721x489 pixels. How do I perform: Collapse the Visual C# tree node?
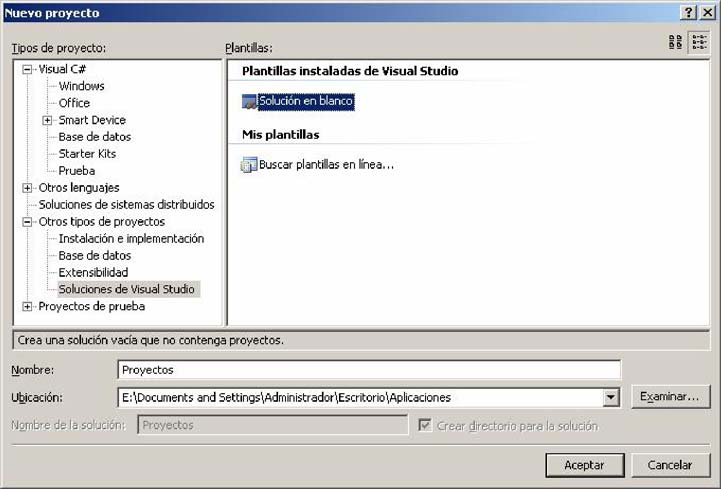coord(27,69)
